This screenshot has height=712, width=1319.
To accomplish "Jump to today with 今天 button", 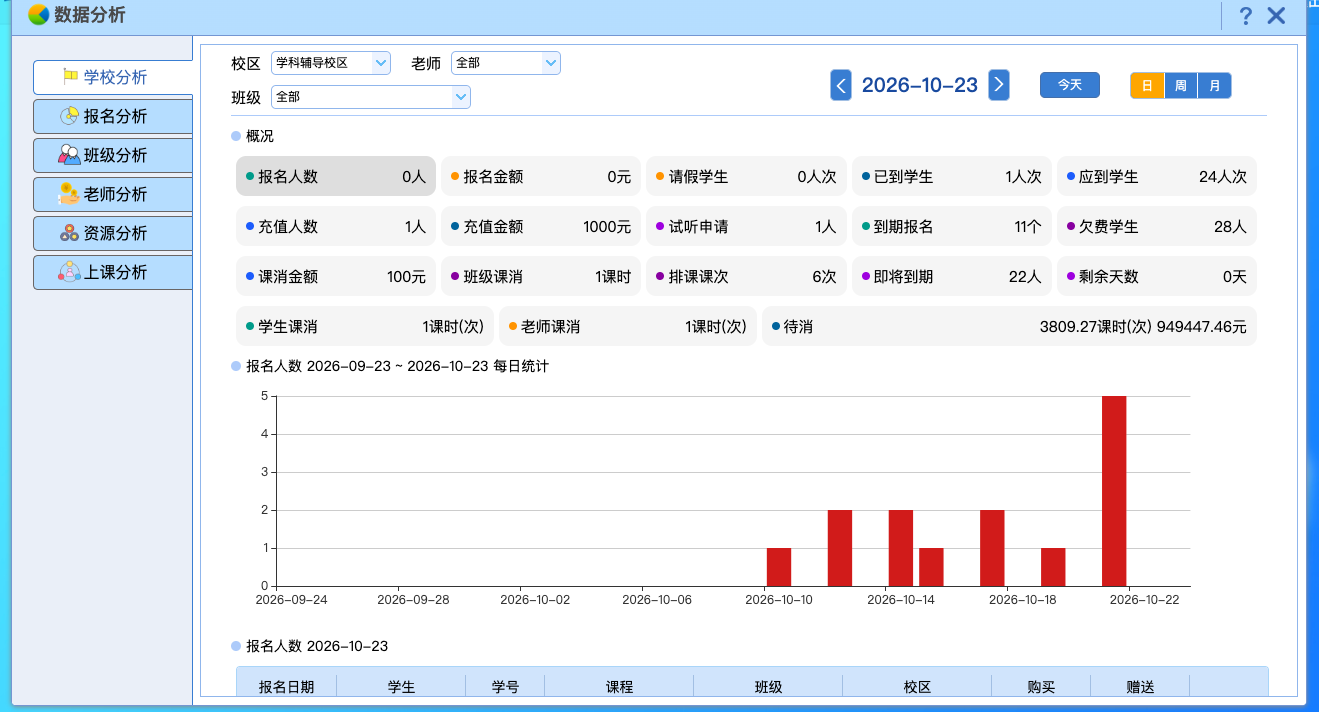I will pos(1070,85).
